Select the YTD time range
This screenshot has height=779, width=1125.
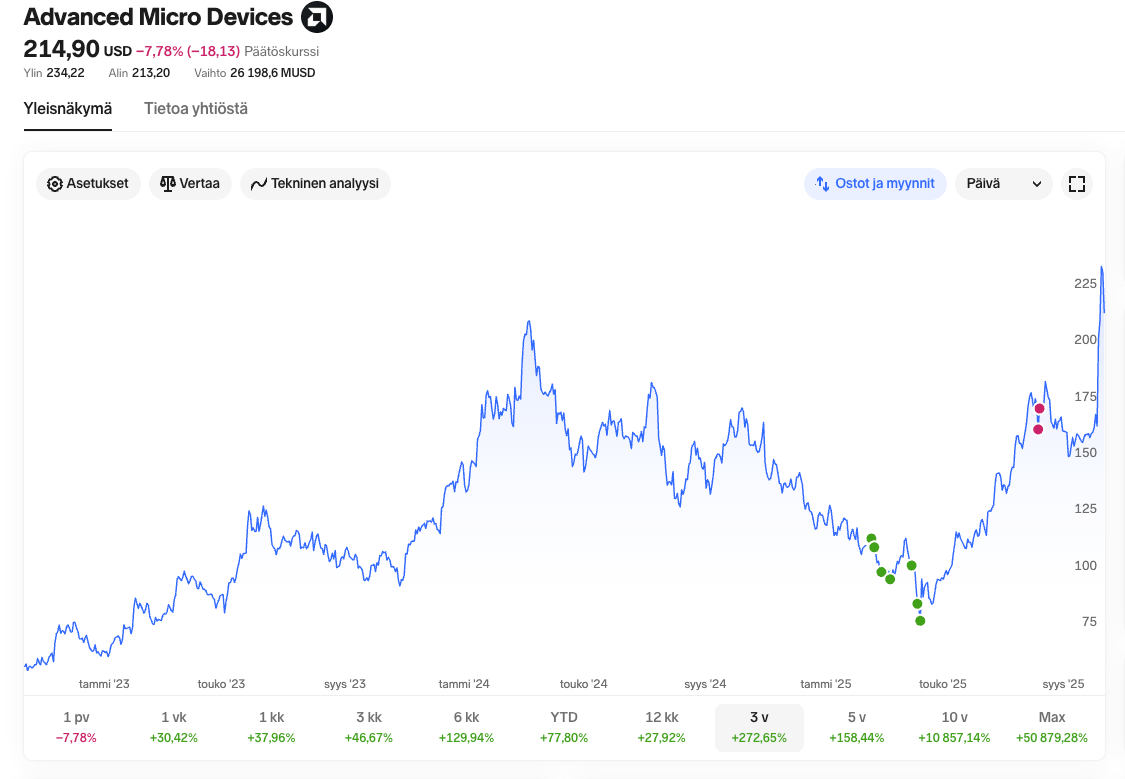pyautogui.click(x=564, y=727)
